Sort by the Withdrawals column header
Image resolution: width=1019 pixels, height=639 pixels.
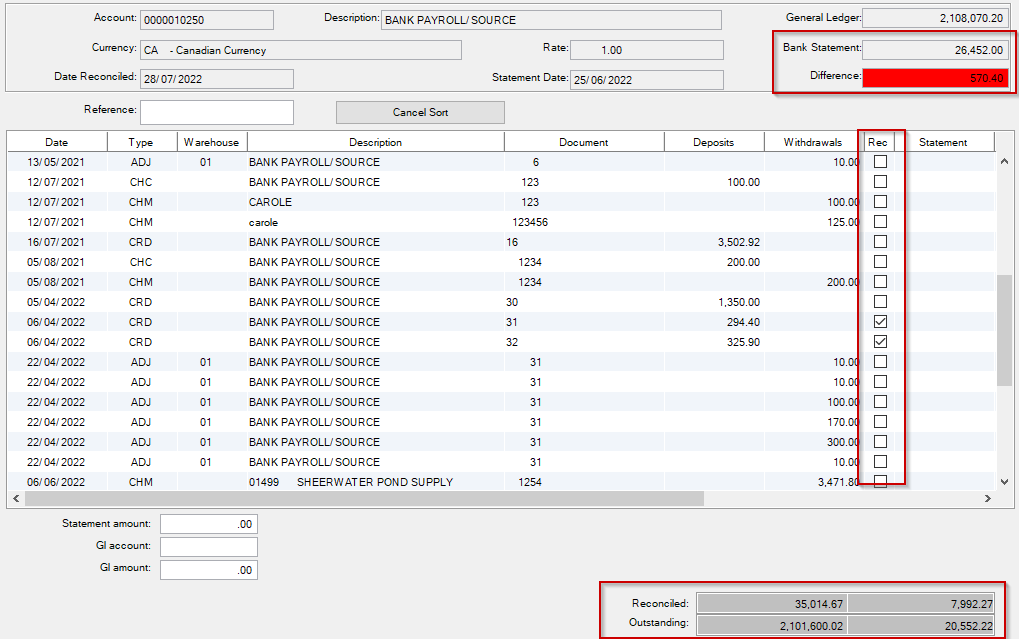(x=811, y=142)
